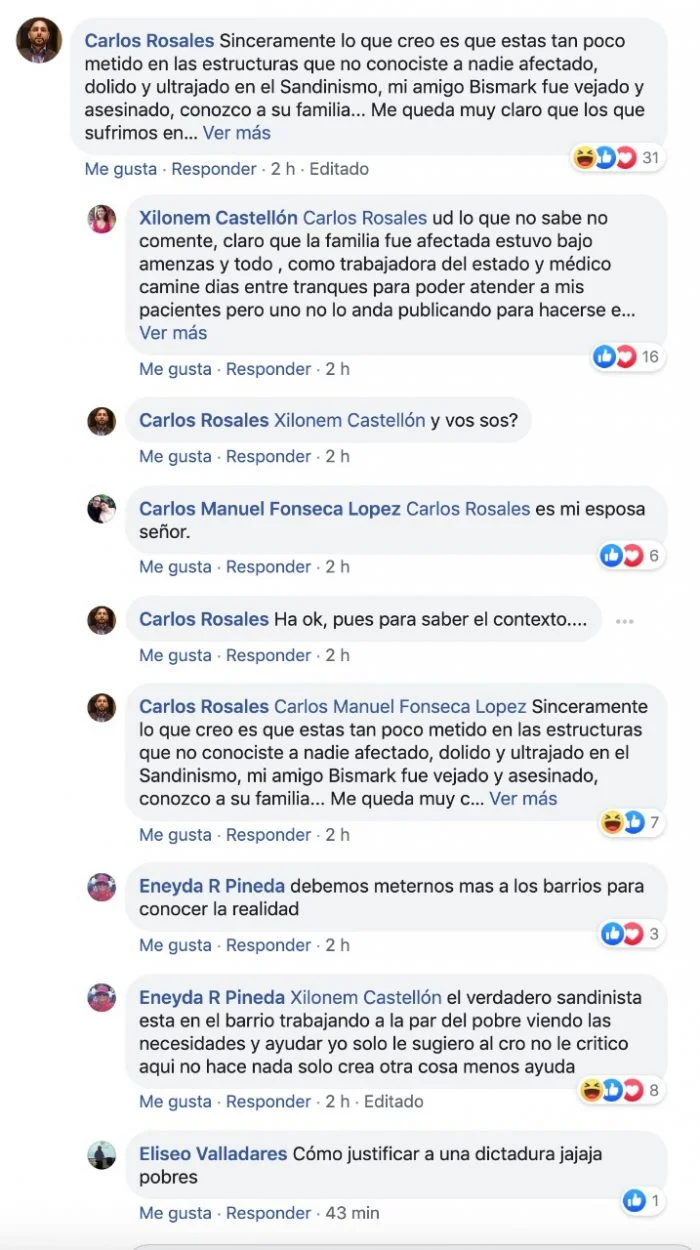Toggle Me gusta on top Carlos Rosales comment
Image resolution: width=700 pixels, height=1250 pixels.
[121, 169]
